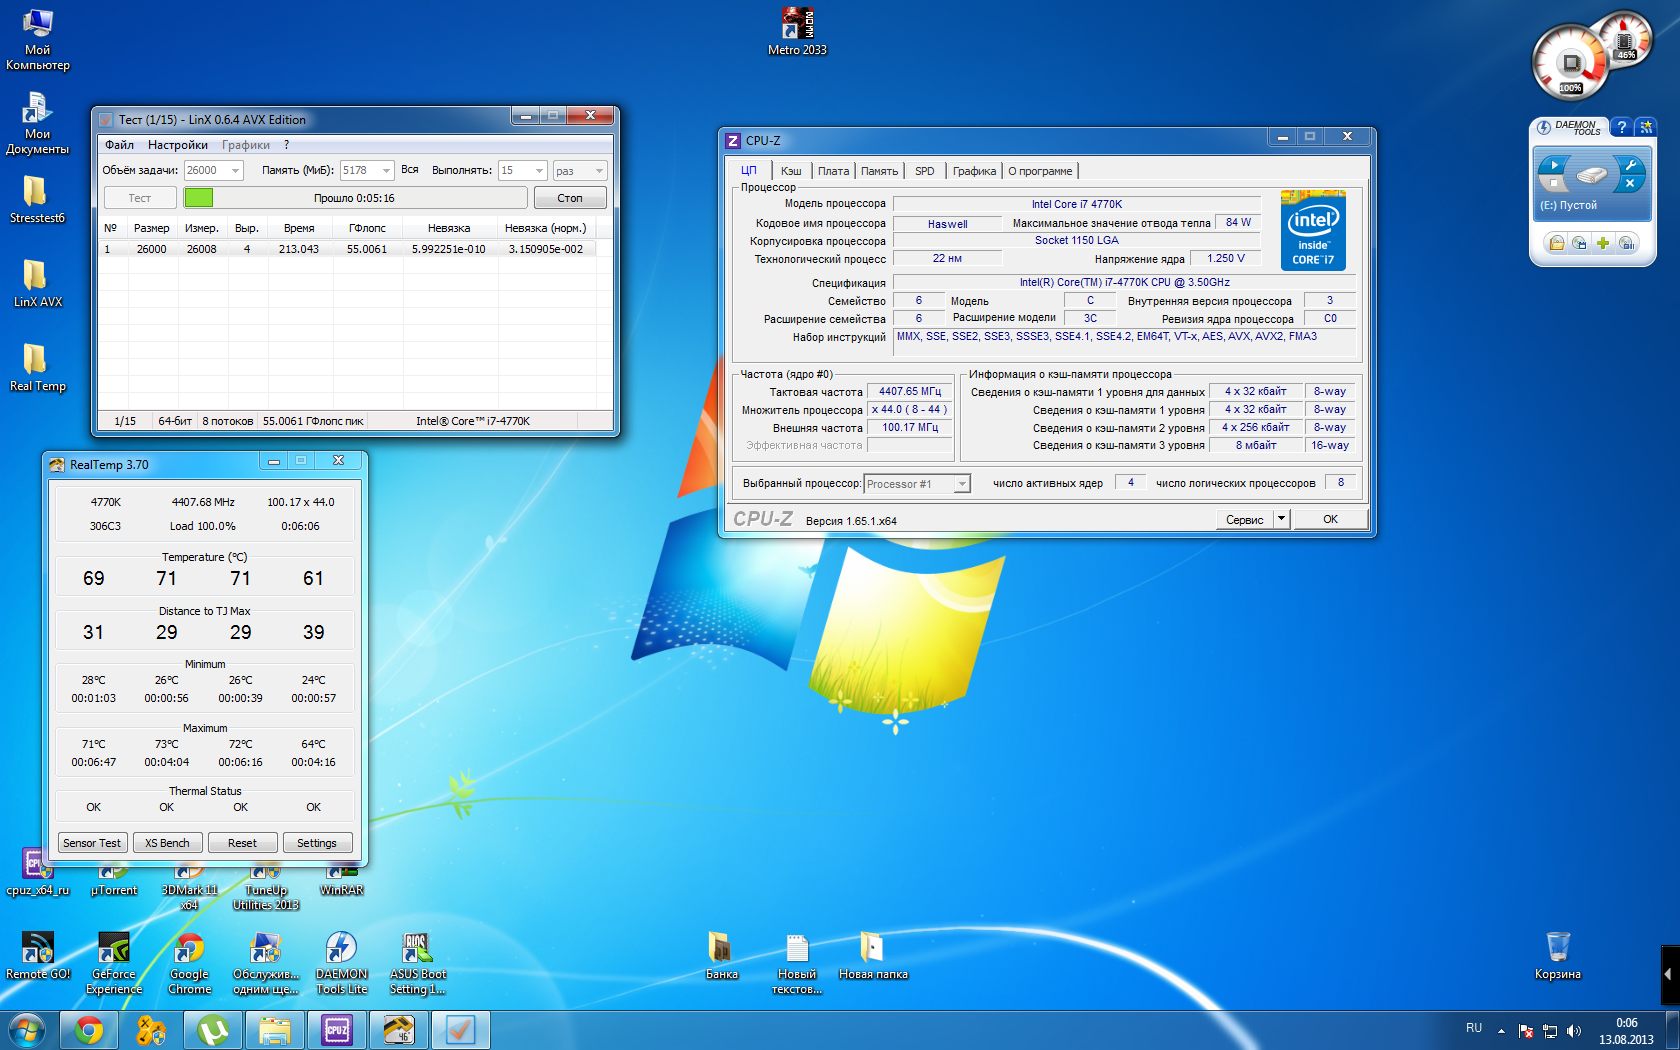1680x1050 pixels.
Task: Select the Real Temp folder on the desktop
Action: click(x=38, y=368)
